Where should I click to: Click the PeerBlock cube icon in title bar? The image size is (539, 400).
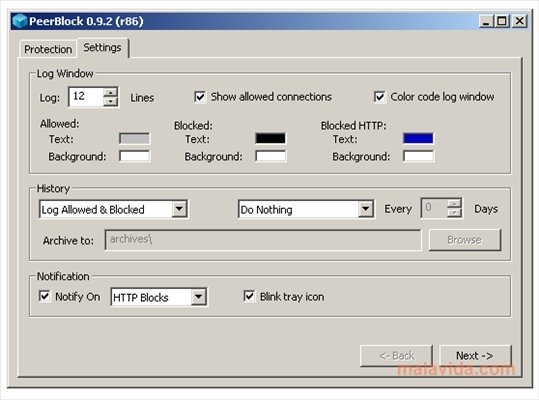pos(20,21)
